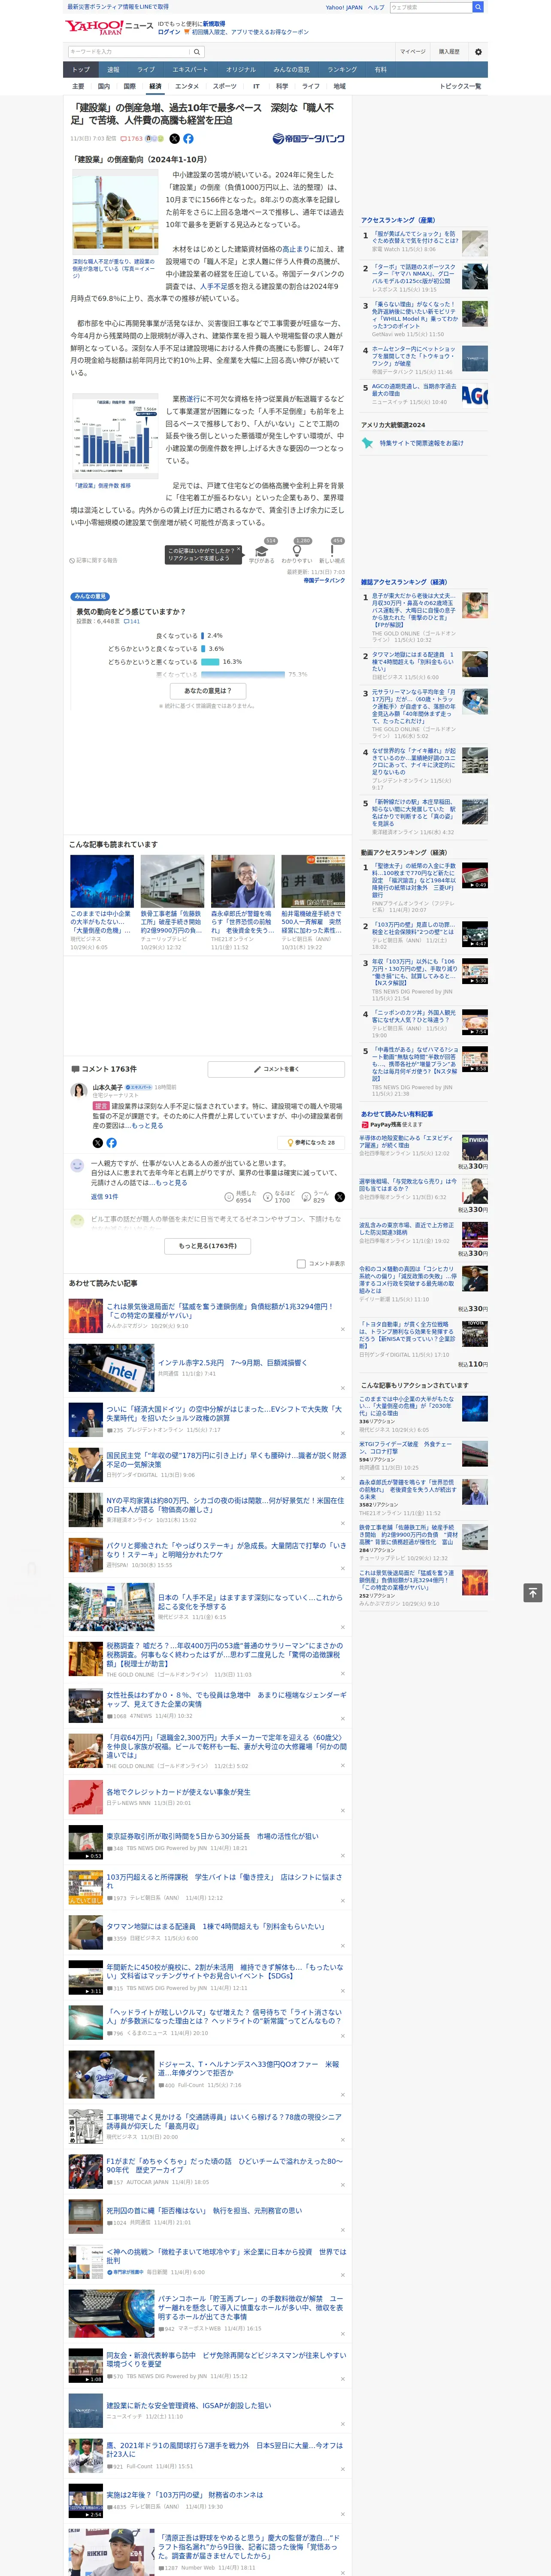This screenshot has width=551, height=2576.
Task: Open article 東京証券取引所が取引時間を5日から30分延長
Action: (212, 1837)
